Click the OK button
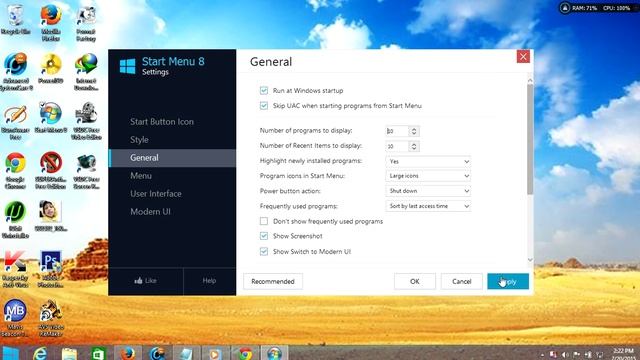The width and height of the screenshot is (640, 360). pyautogui.click(x=415, y=282)
